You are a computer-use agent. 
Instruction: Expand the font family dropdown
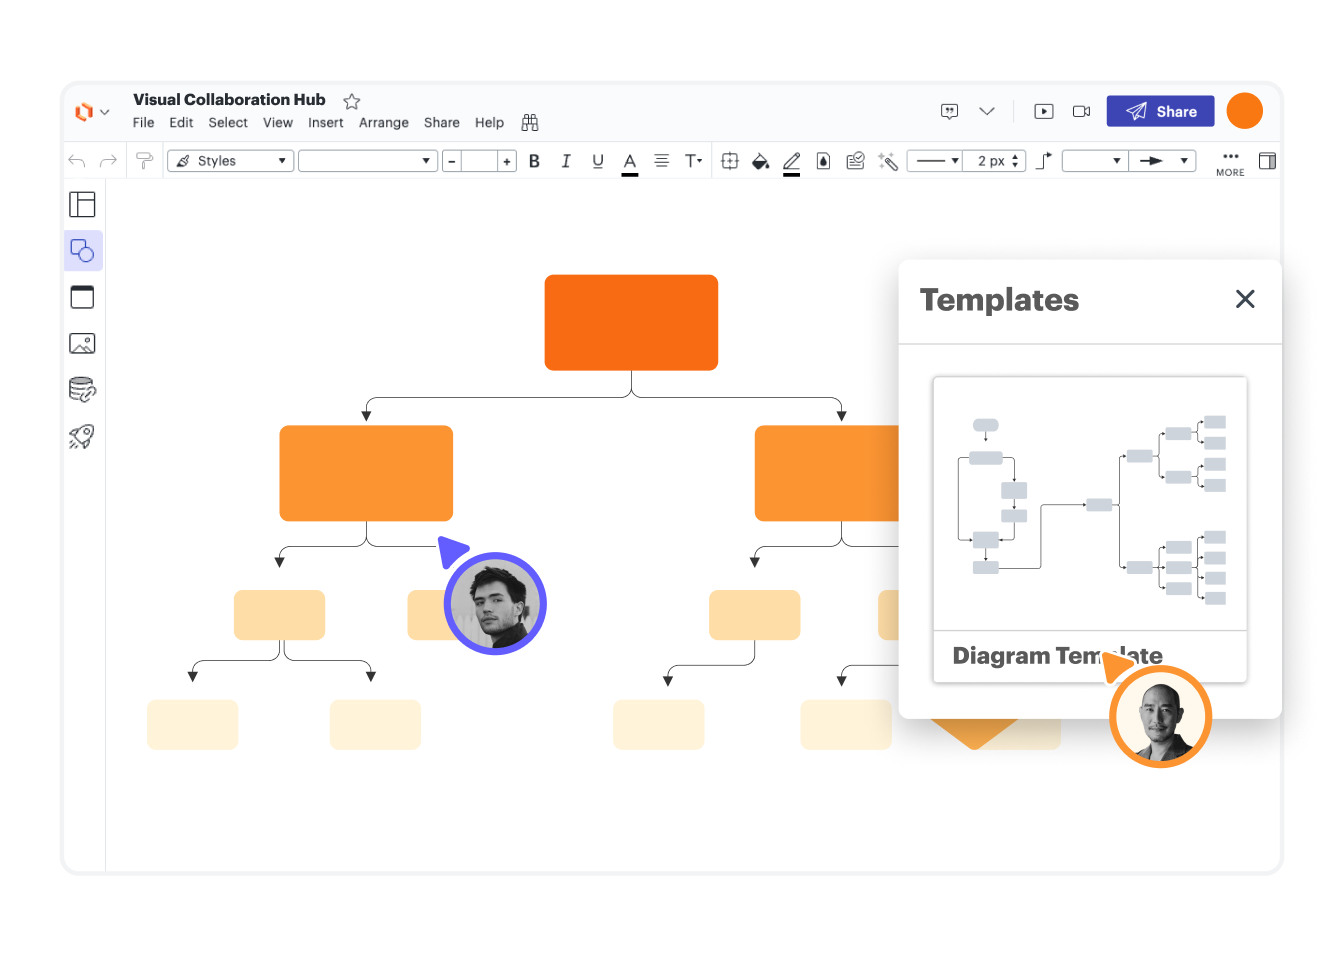coord(368,161)
